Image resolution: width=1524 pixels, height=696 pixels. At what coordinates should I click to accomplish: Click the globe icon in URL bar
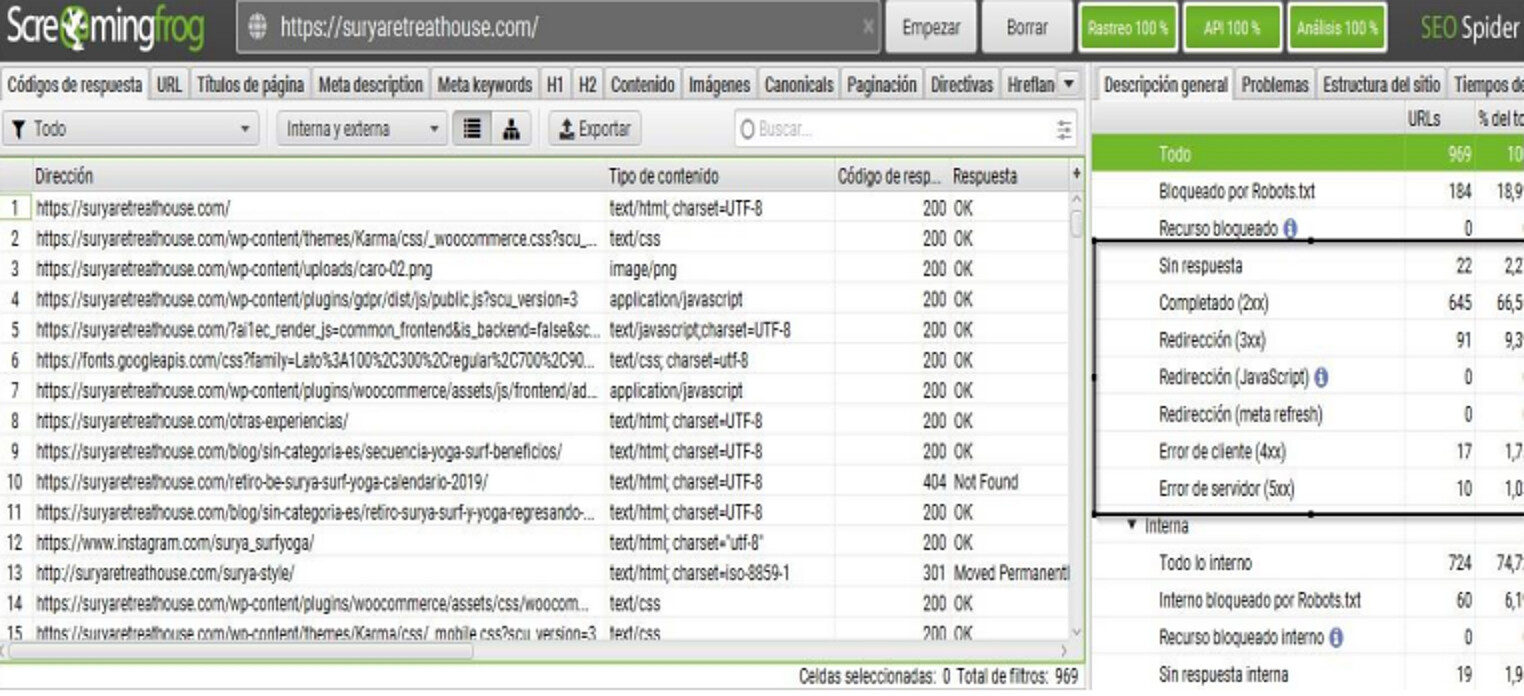257,28
